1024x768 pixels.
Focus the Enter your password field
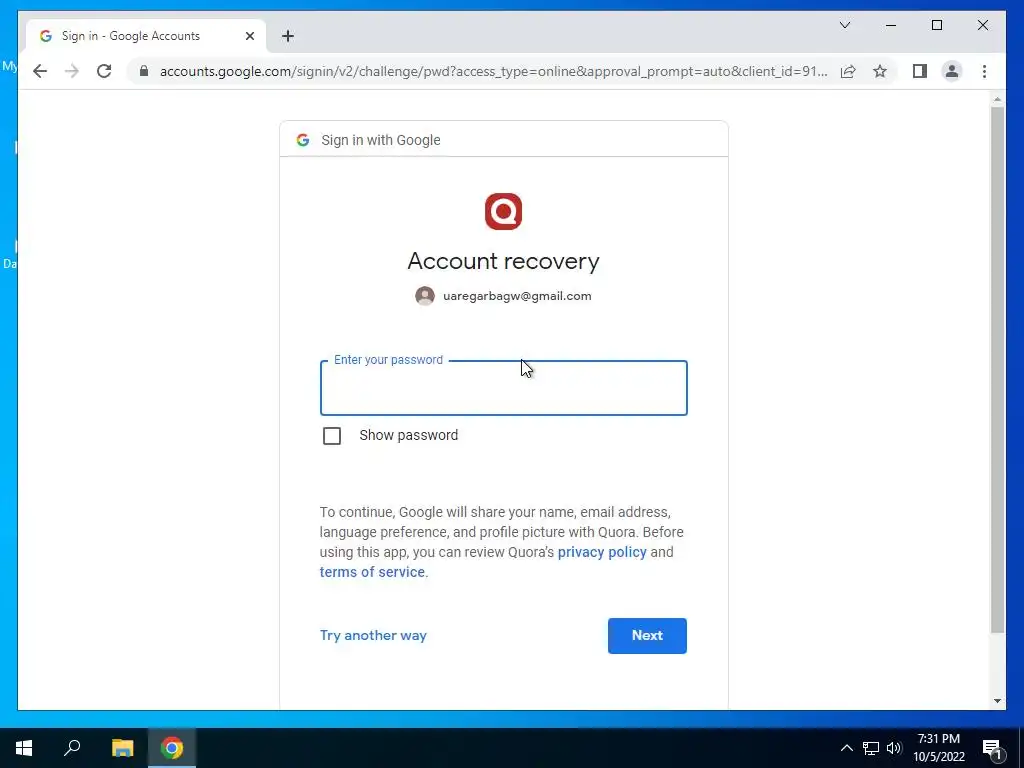(504, 388)
